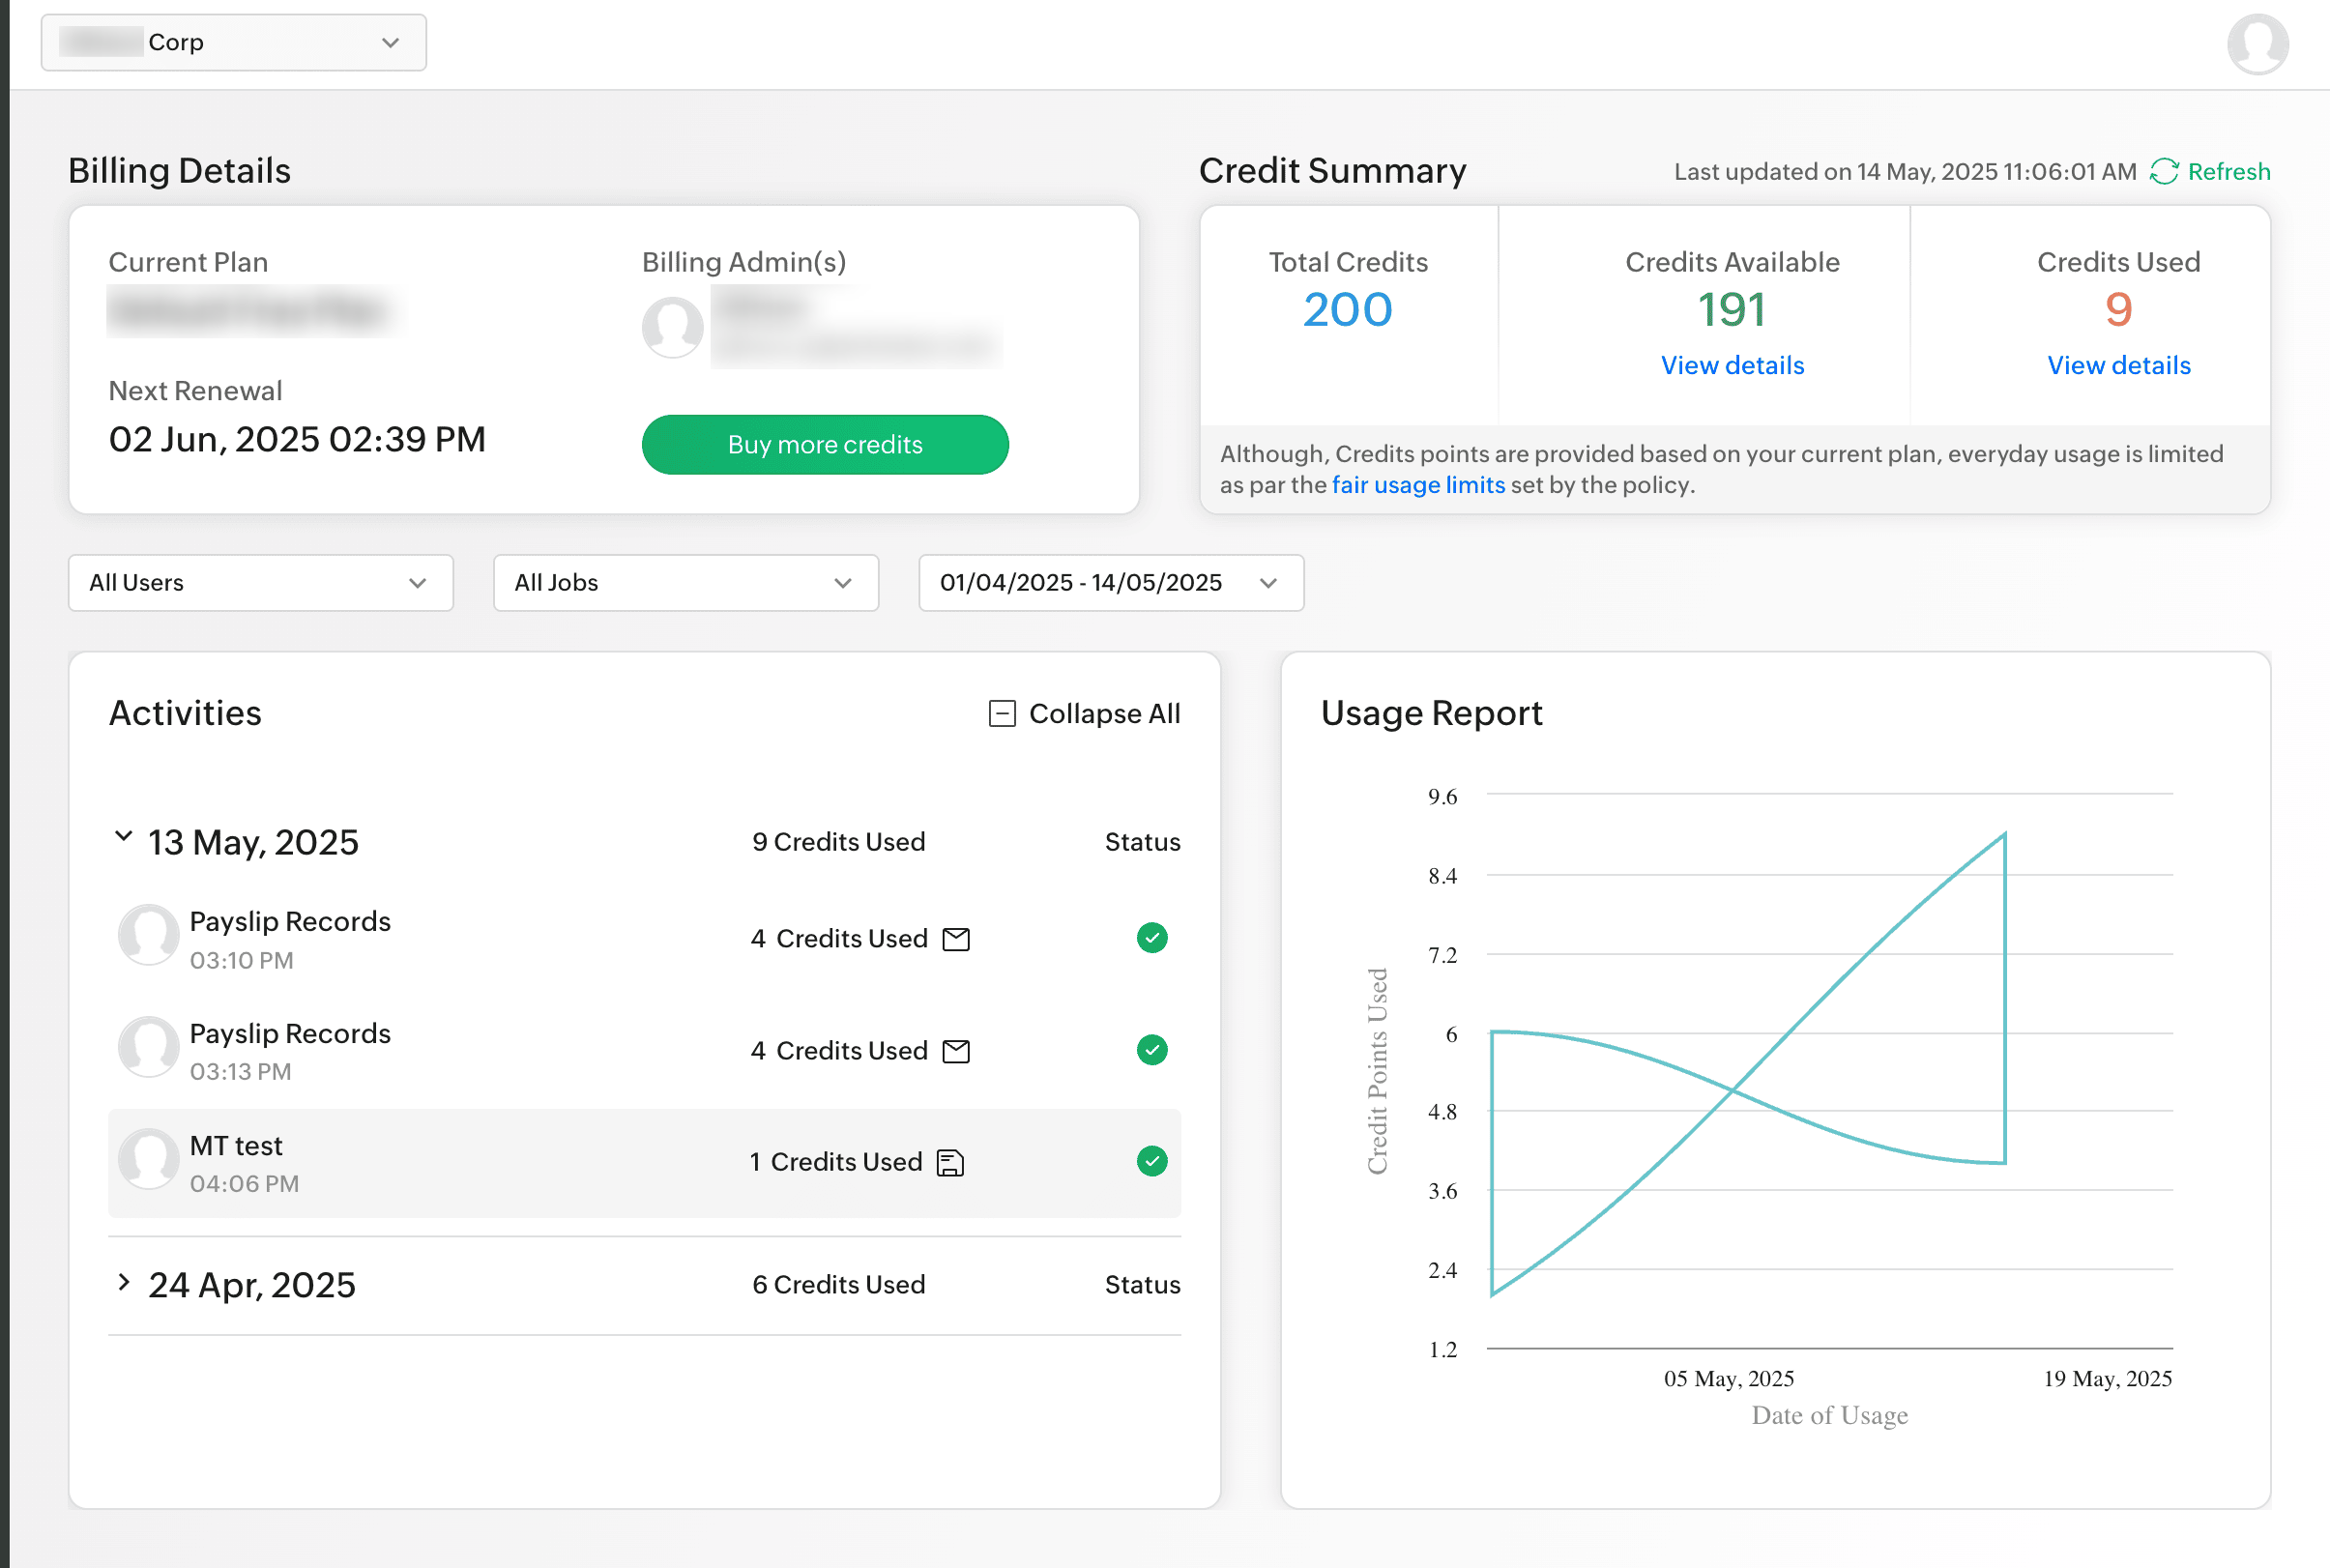Click green check status for MT test
The image size is (2330, 1568).
tap(1152, 1162)
